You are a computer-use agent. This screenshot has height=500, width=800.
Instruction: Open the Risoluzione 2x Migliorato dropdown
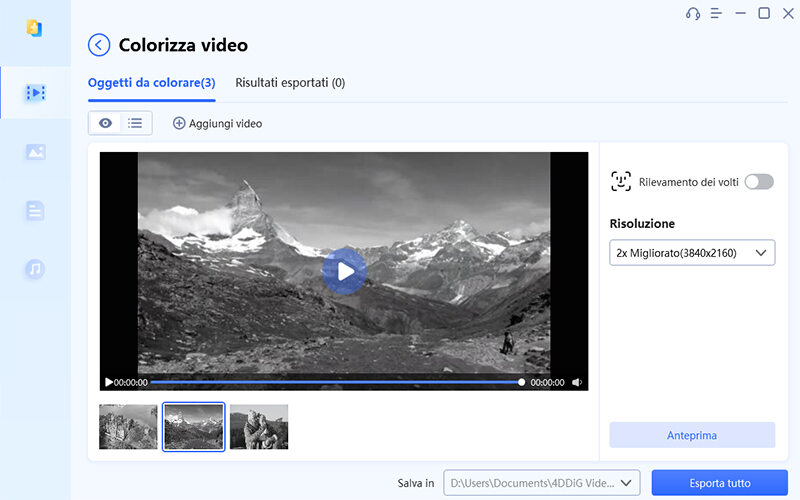tap(692, 253)
